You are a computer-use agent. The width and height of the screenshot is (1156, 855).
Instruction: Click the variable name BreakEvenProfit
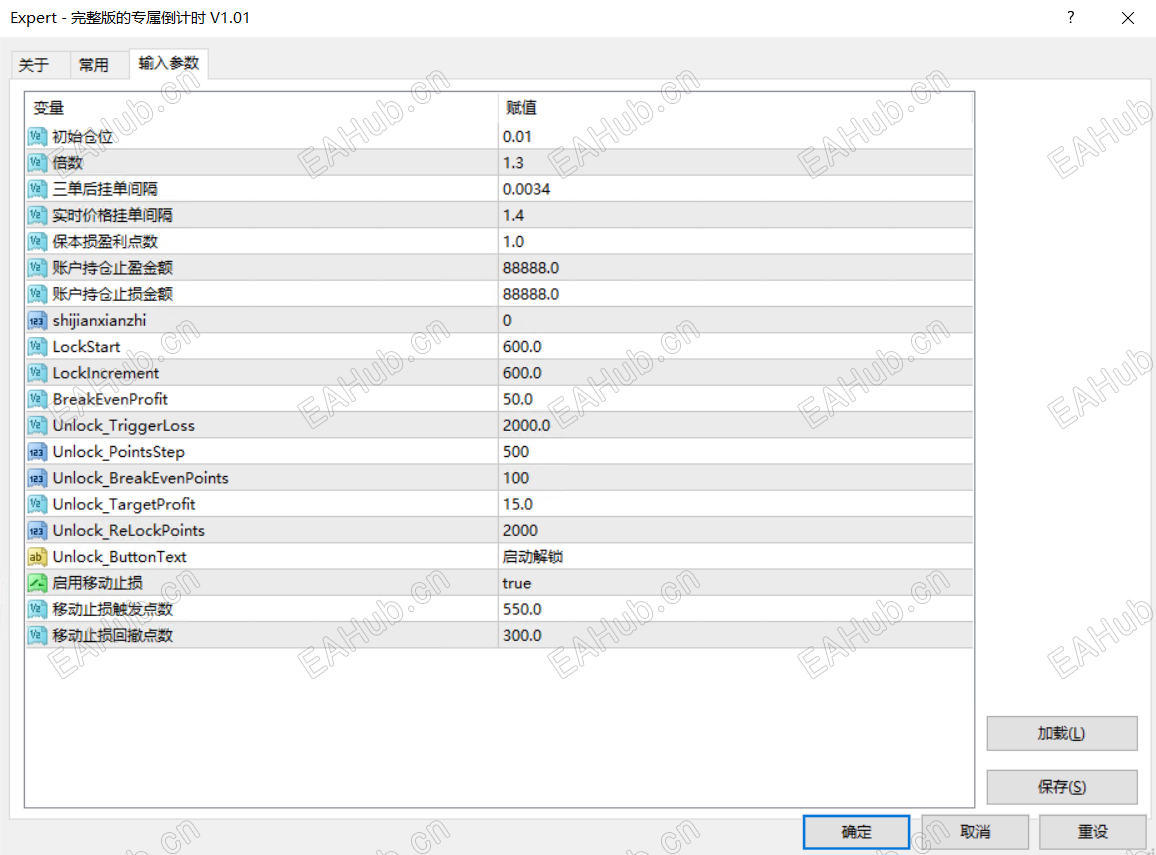(x=110, y=399)
